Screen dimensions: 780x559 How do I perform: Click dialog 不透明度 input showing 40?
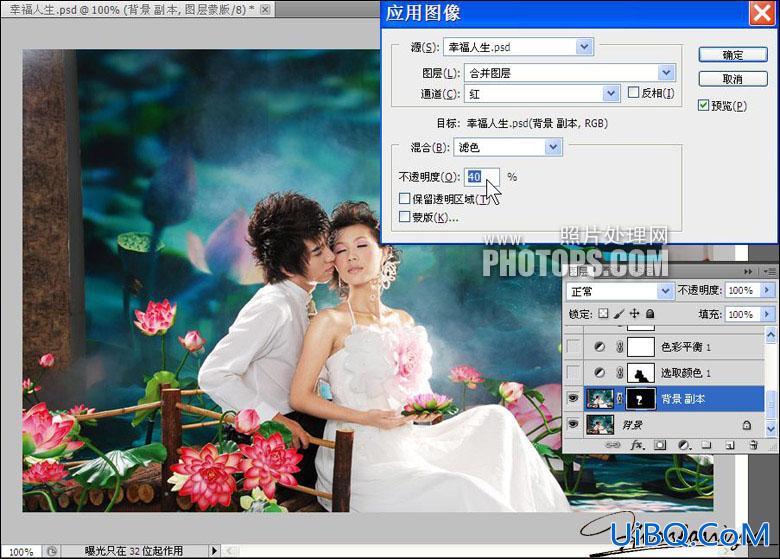(x=482, y=177)
